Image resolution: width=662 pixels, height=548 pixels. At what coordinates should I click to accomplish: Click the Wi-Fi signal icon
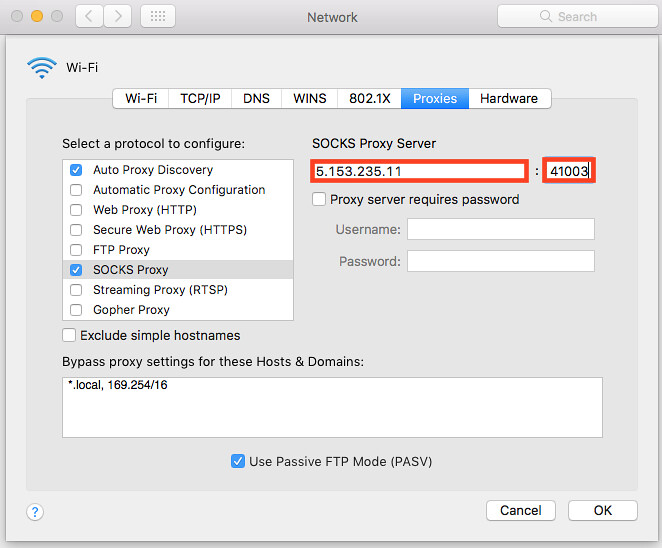pos(42,69)
